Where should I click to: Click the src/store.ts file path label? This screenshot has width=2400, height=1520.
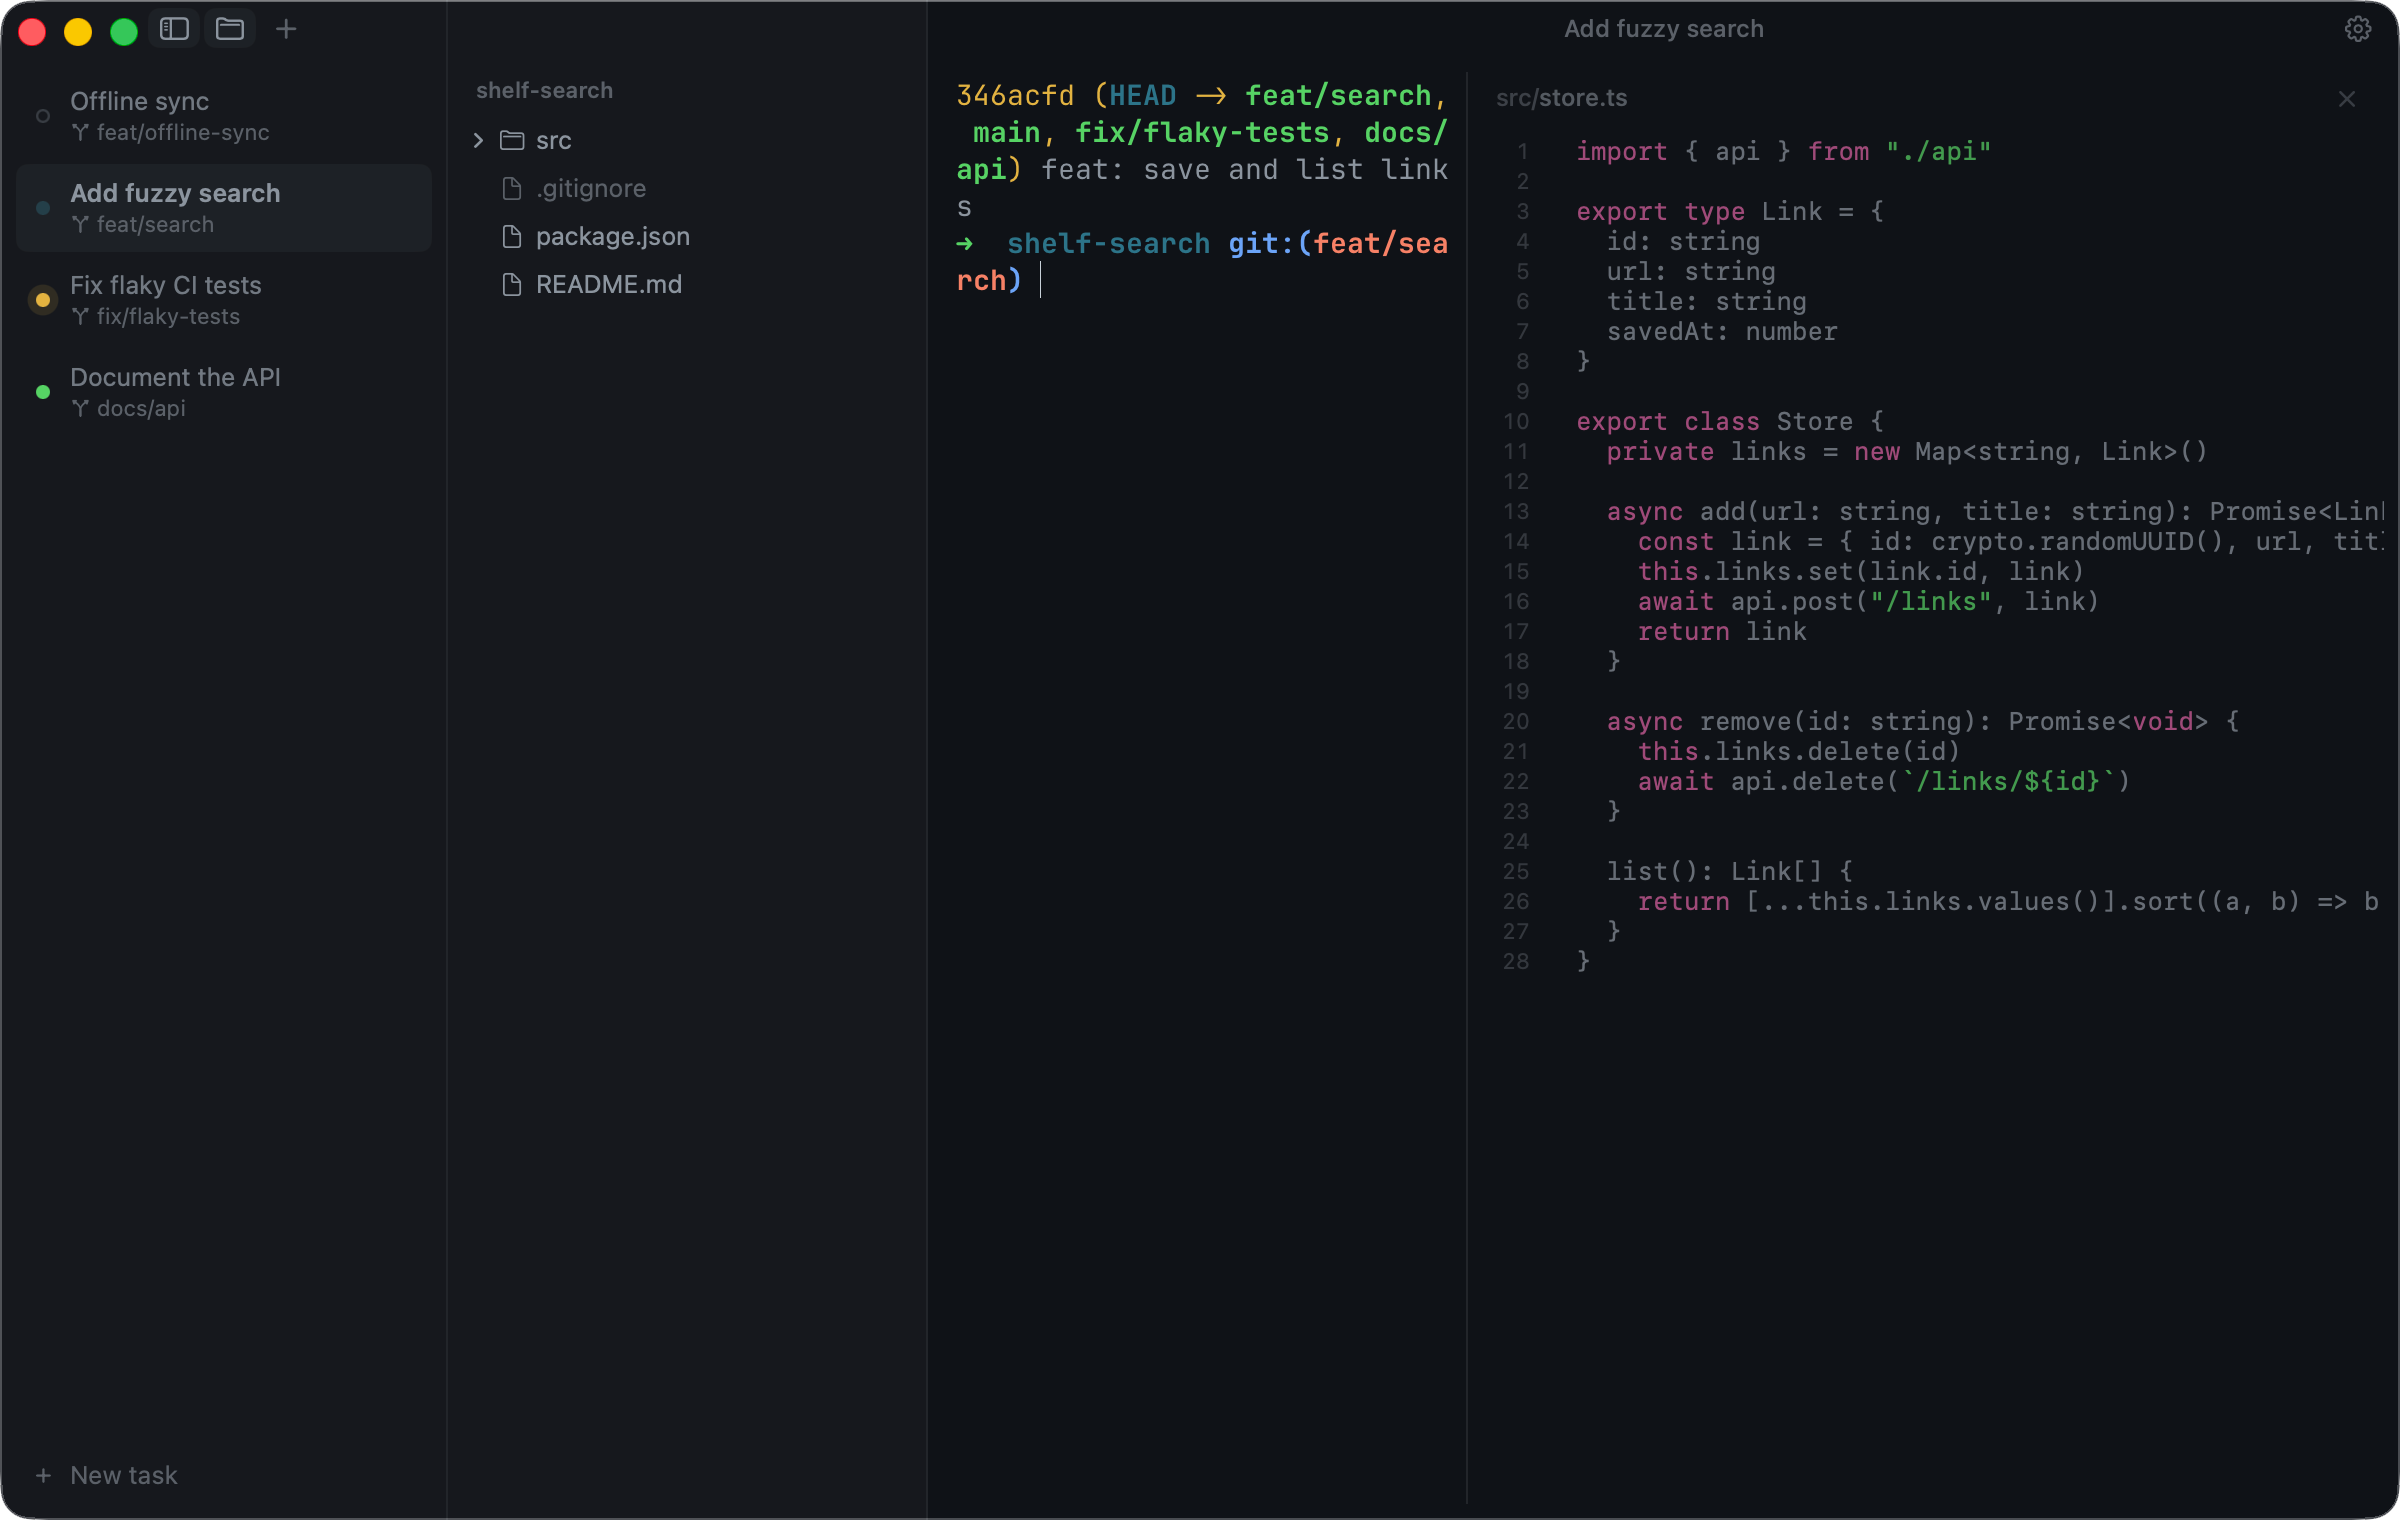(1561, 98)
